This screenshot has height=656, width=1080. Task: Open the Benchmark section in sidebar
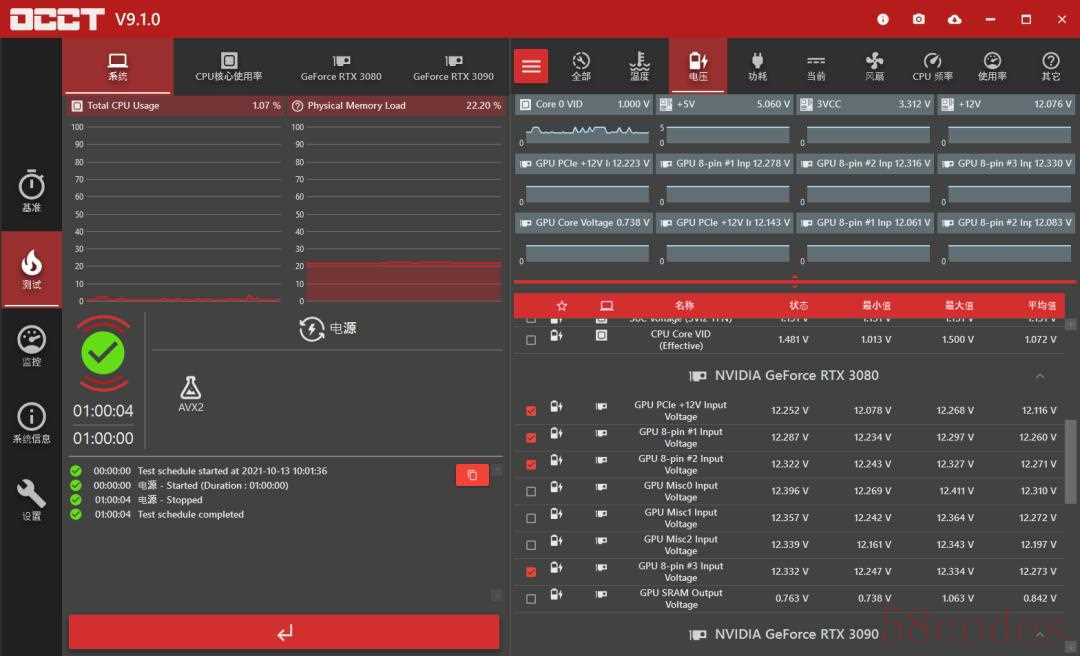31,191
